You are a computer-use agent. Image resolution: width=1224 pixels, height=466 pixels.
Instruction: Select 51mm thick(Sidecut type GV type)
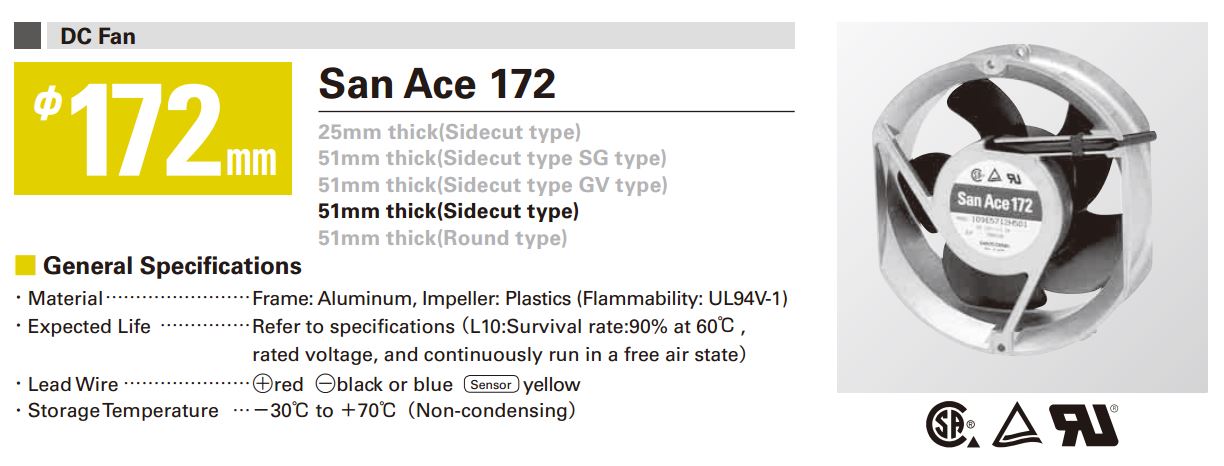pos(492,185)
